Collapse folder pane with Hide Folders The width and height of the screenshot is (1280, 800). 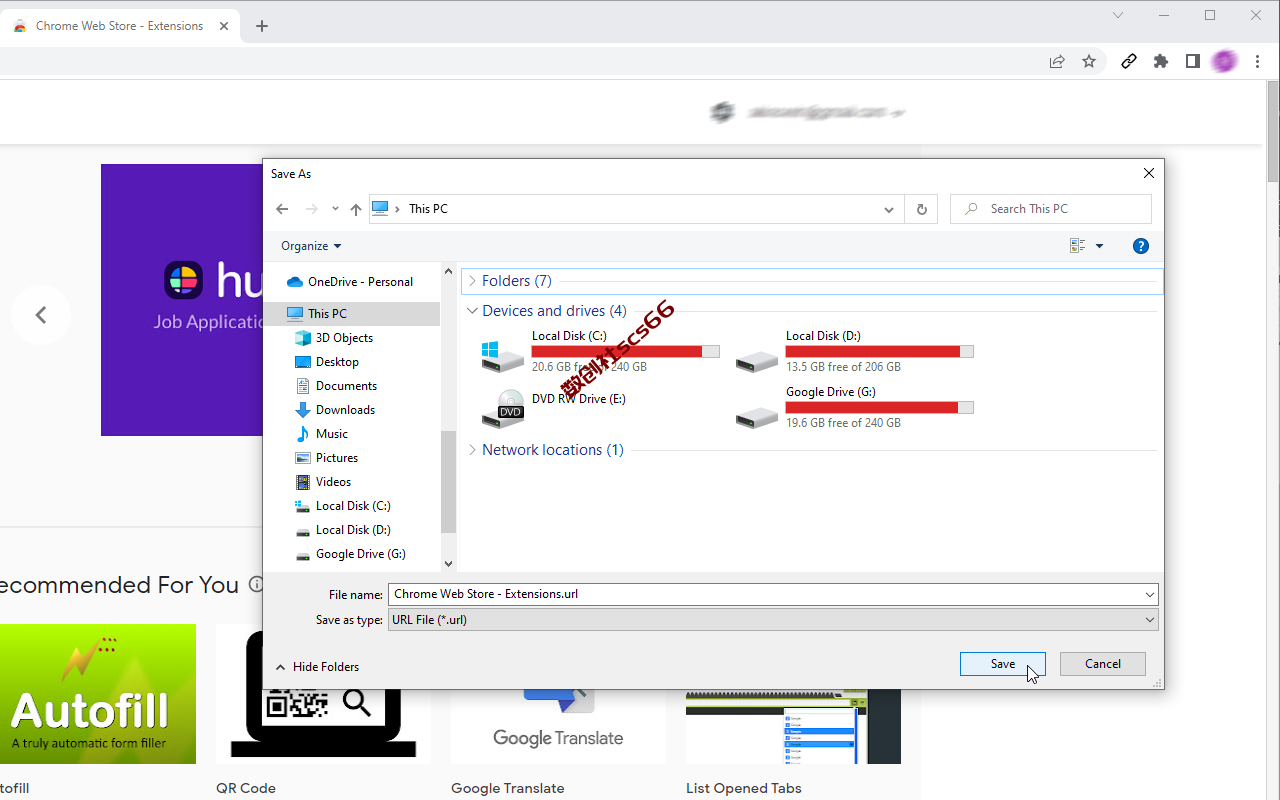317,667
